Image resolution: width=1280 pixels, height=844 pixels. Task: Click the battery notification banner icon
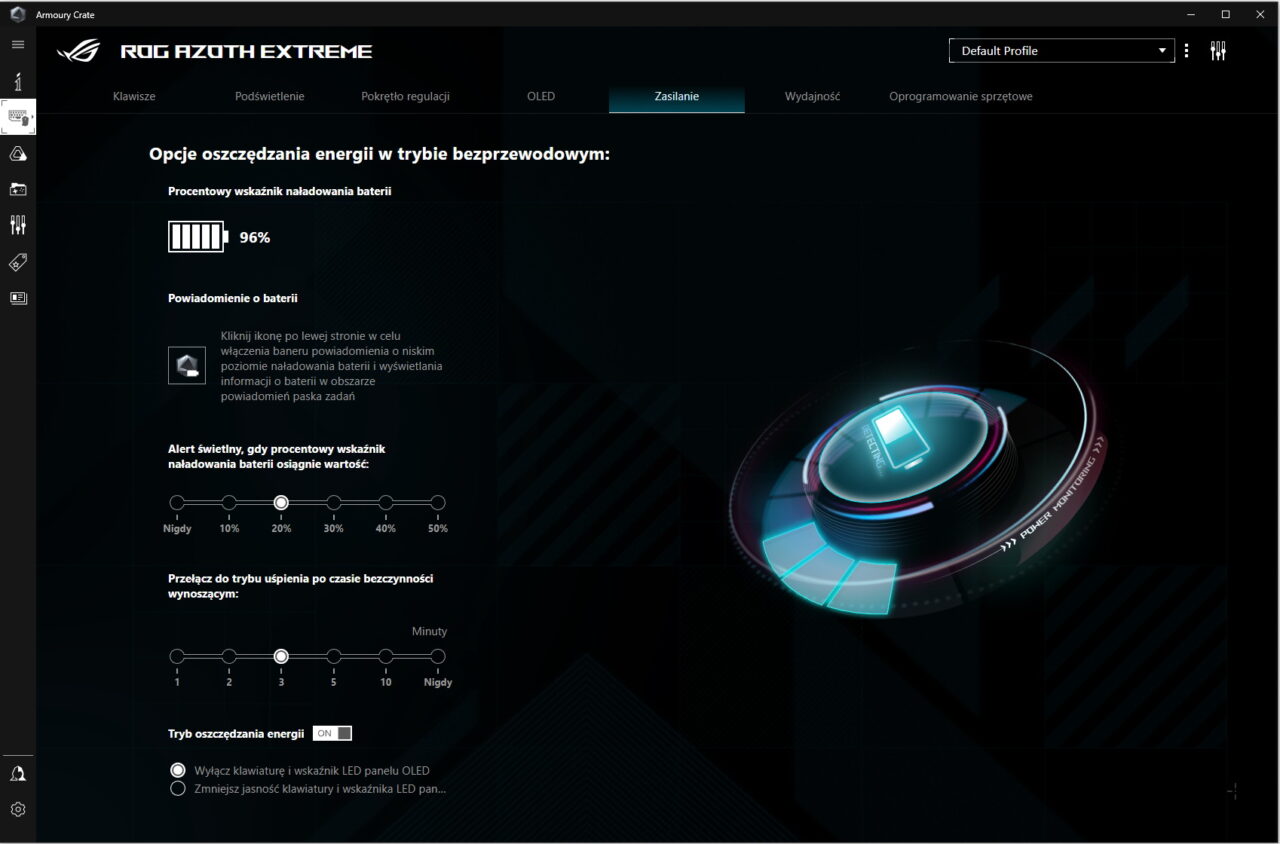pyautogui.click(x=187, y=366)
